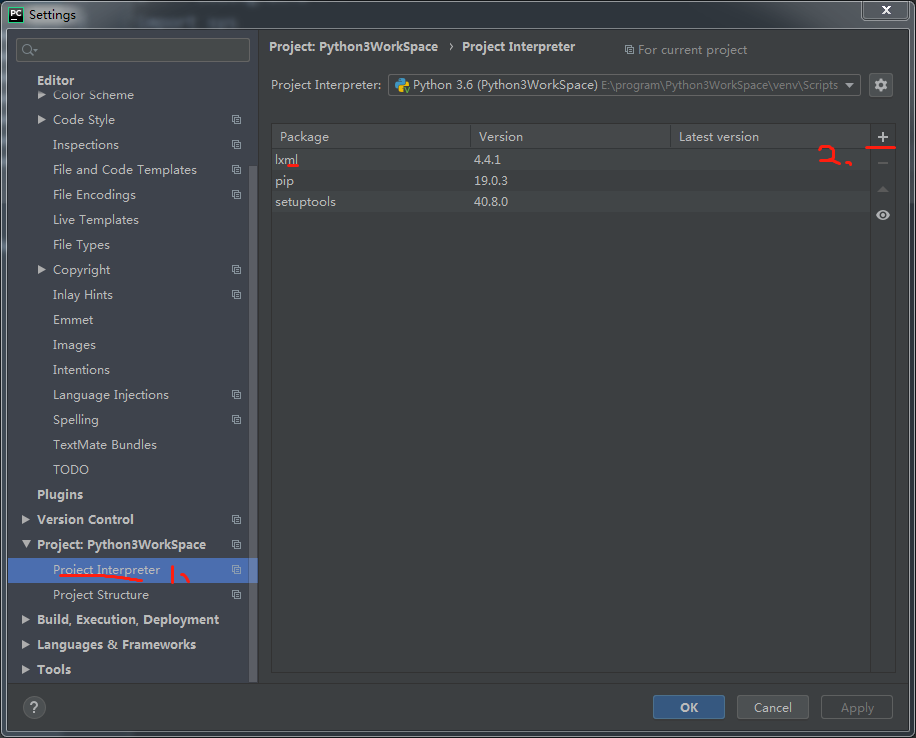916x738 pixels.
Task: Click the PyCharm logo in title bar
Action: click(16, 15)
